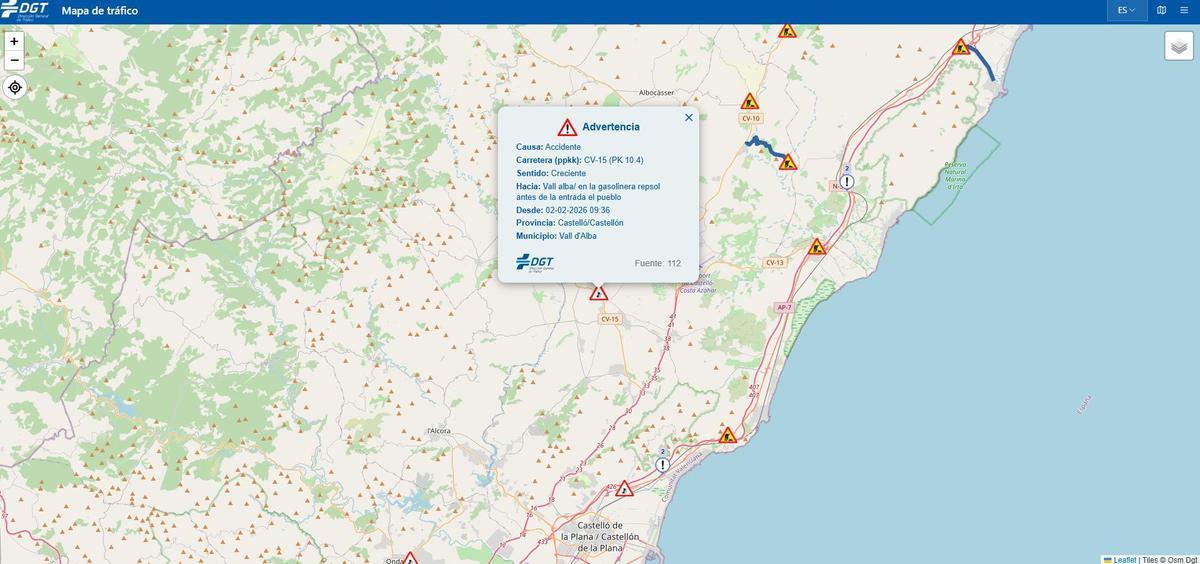Click numbered info marker near N- road label

(x=847, y=181)
